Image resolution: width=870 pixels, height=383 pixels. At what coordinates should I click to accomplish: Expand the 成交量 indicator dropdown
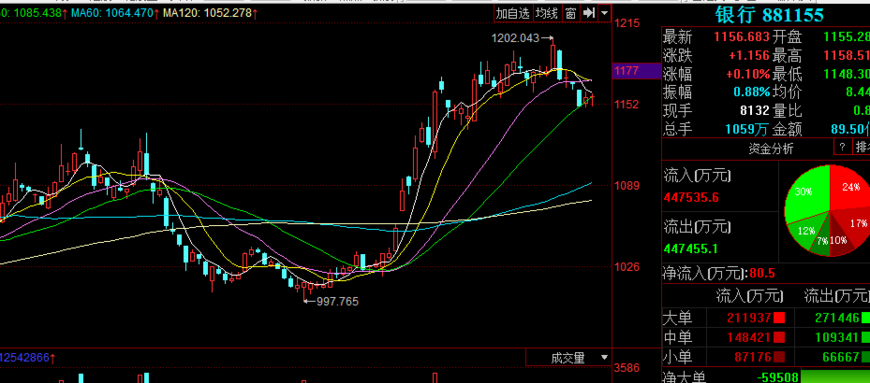(x=603, y=358)
